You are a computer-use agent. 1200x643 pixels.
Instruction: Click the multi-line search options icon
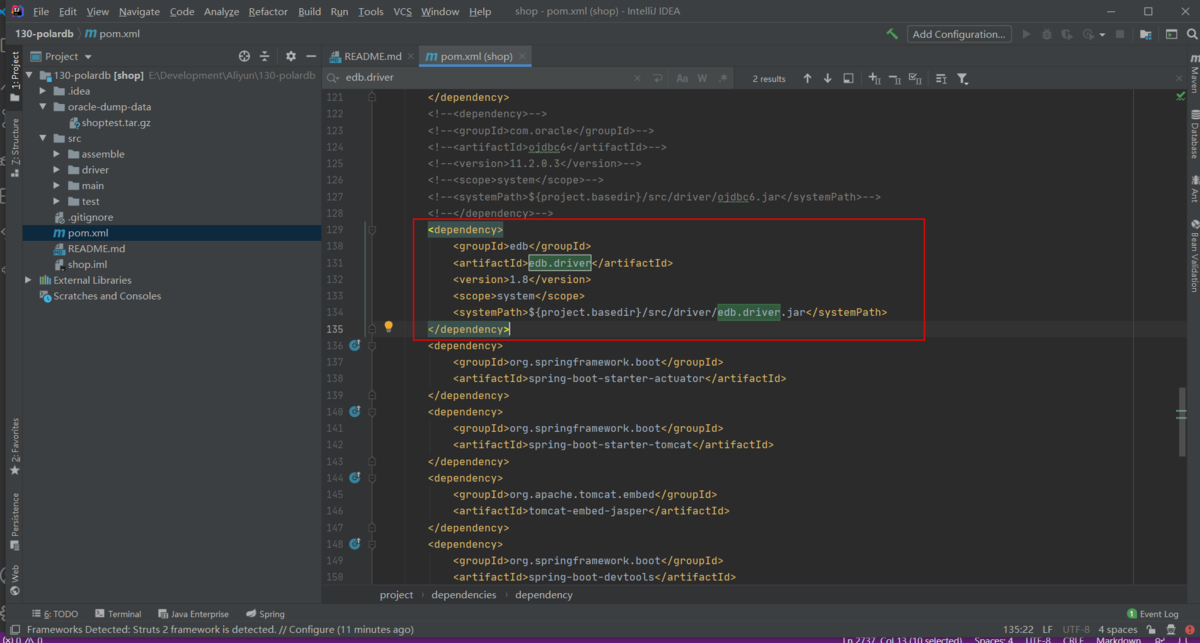pyautogui.click(x=941, y=78)
